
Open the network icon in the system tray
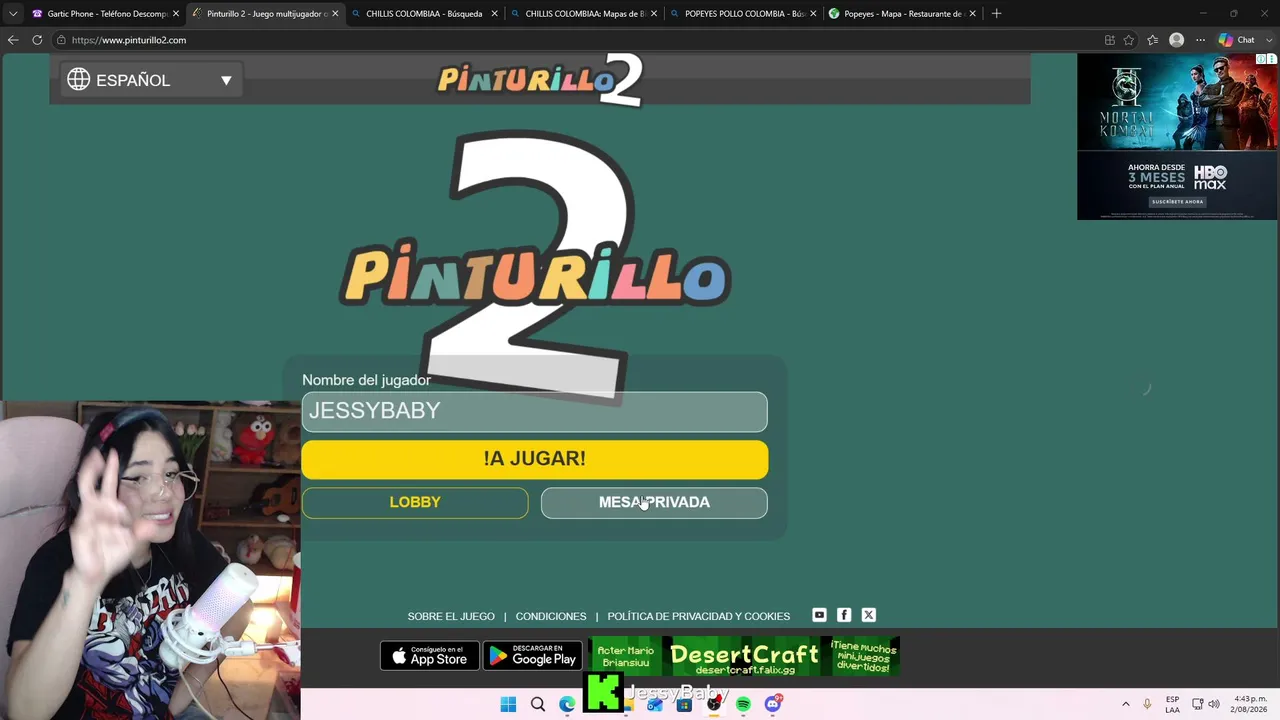click(1197, 704)
